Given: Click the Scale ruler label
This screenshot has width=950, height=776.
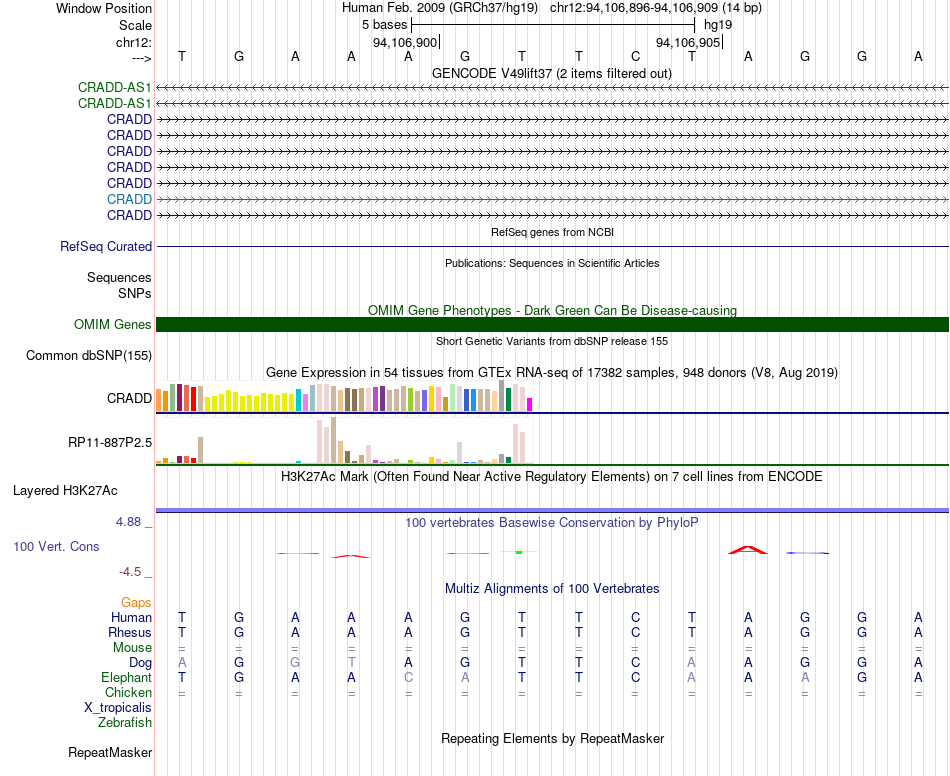Looking at the screenshot, I should click(x=135, y=25).
